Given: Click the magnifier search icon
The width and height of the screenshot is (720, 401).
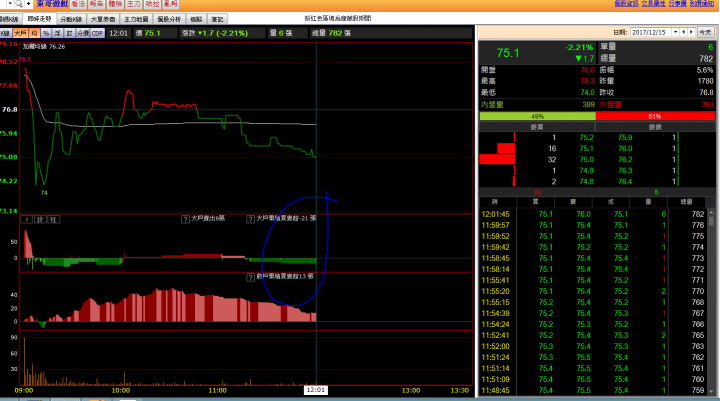Looking at the screenshot, I should [x=19, y=4].
